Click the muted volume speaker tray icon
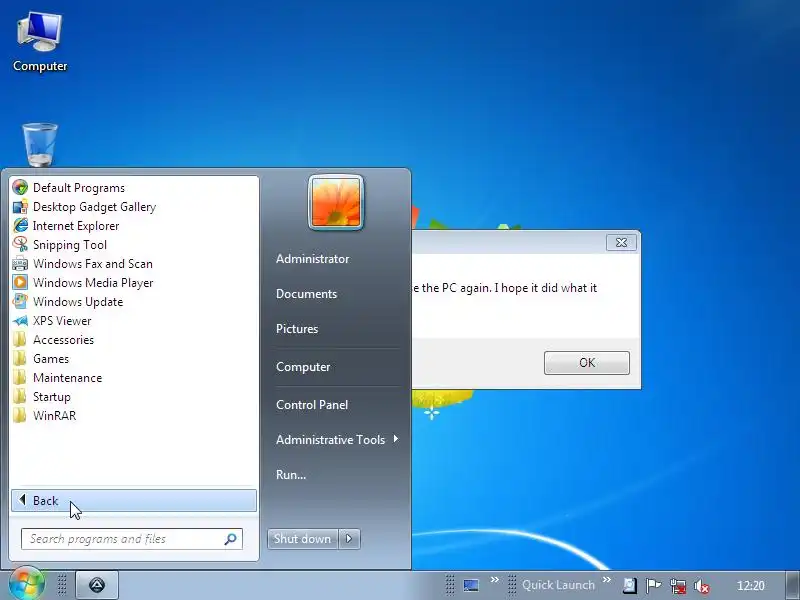The width and height of the screenshot is (800, 600). click(702, 586)
